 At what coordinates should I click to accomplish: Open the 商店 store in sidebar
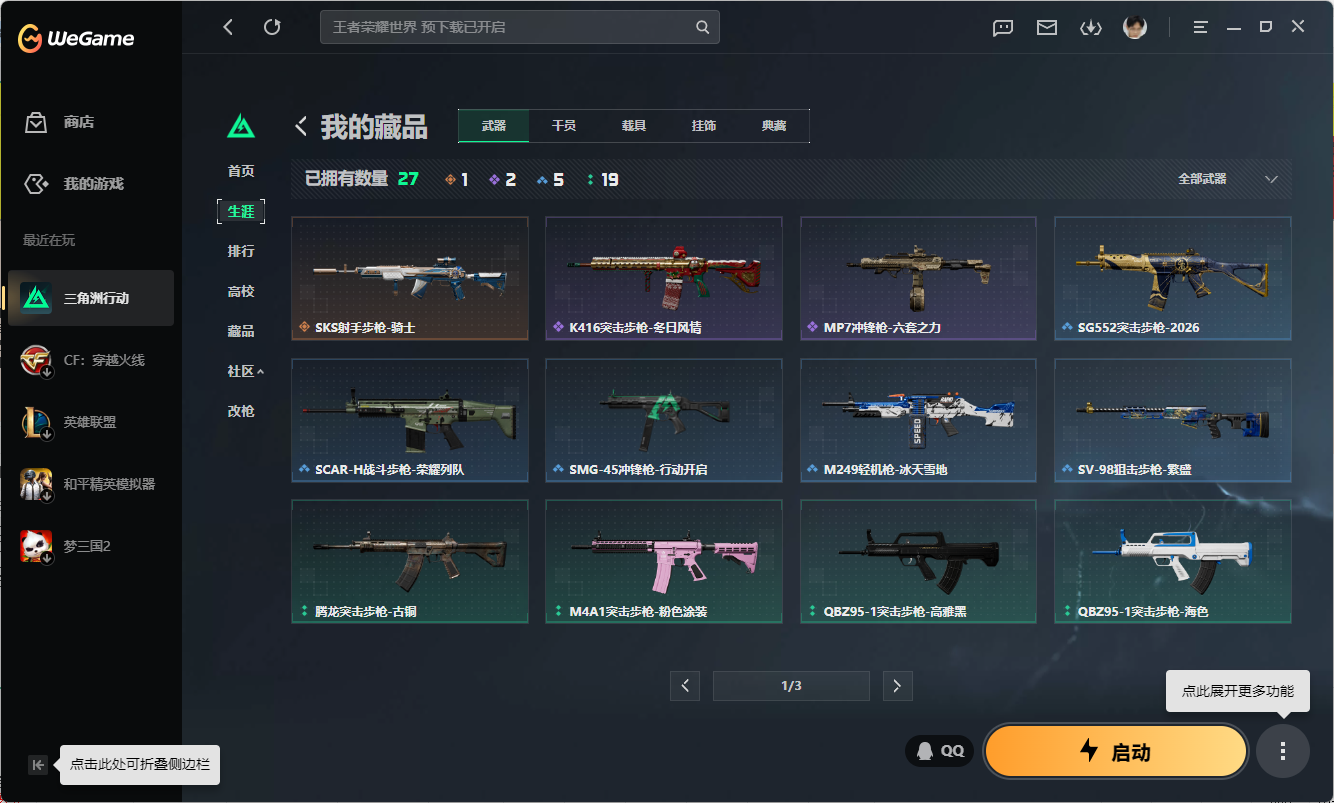(78, 122)
